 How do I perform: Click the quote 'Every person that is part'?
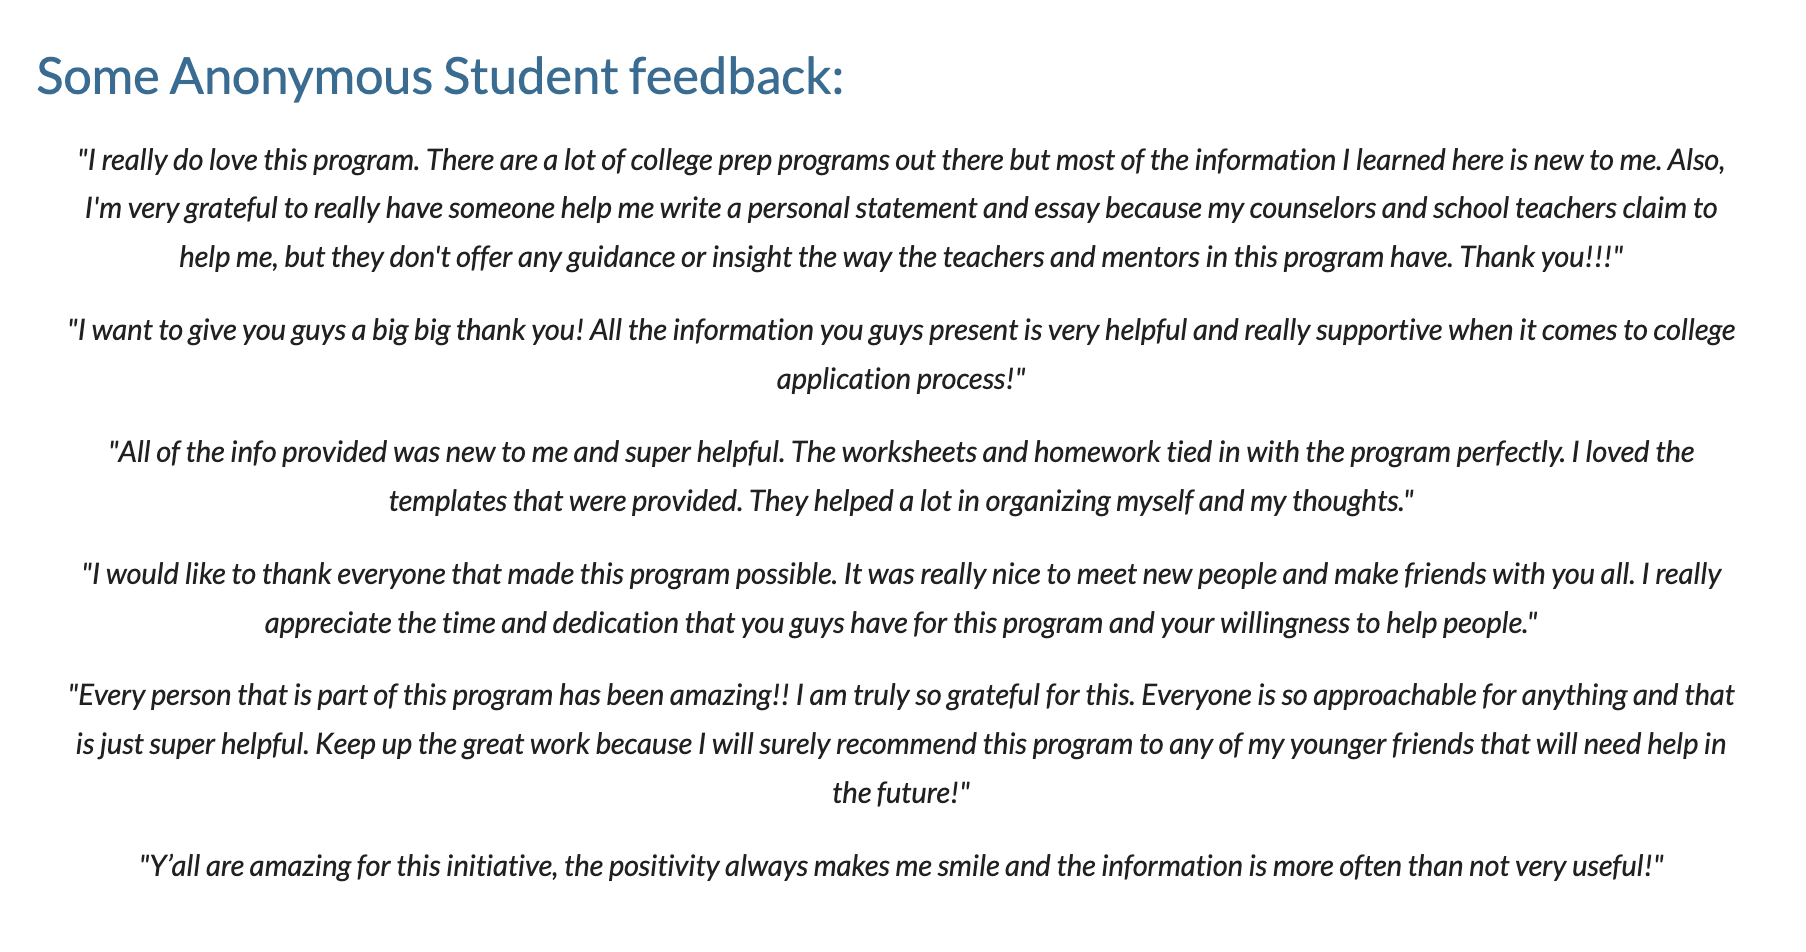pos(900,745)
